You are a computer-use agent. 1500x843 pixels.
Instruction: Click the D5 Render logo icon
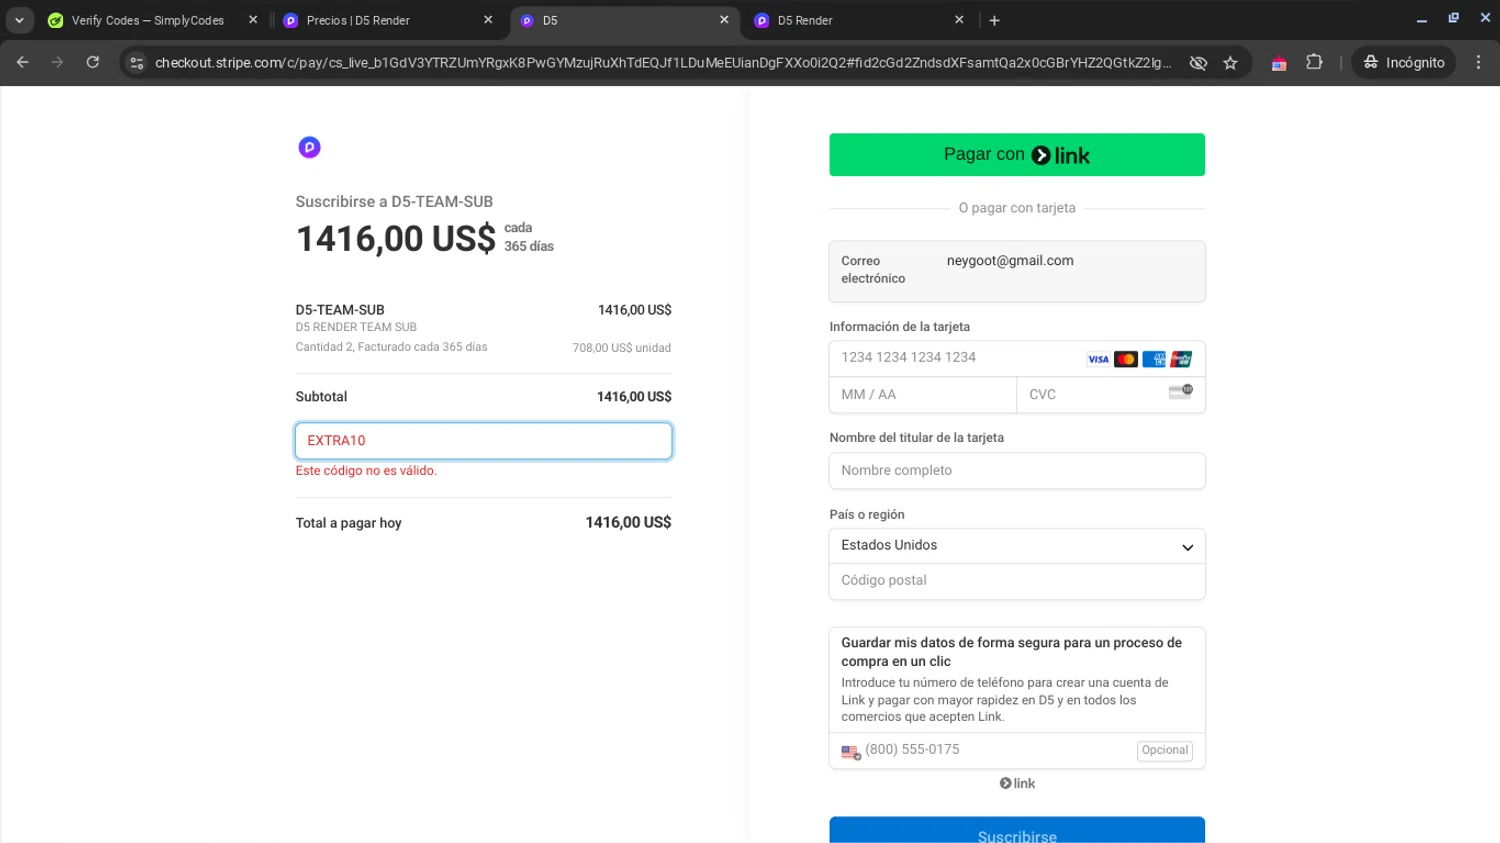309,148
